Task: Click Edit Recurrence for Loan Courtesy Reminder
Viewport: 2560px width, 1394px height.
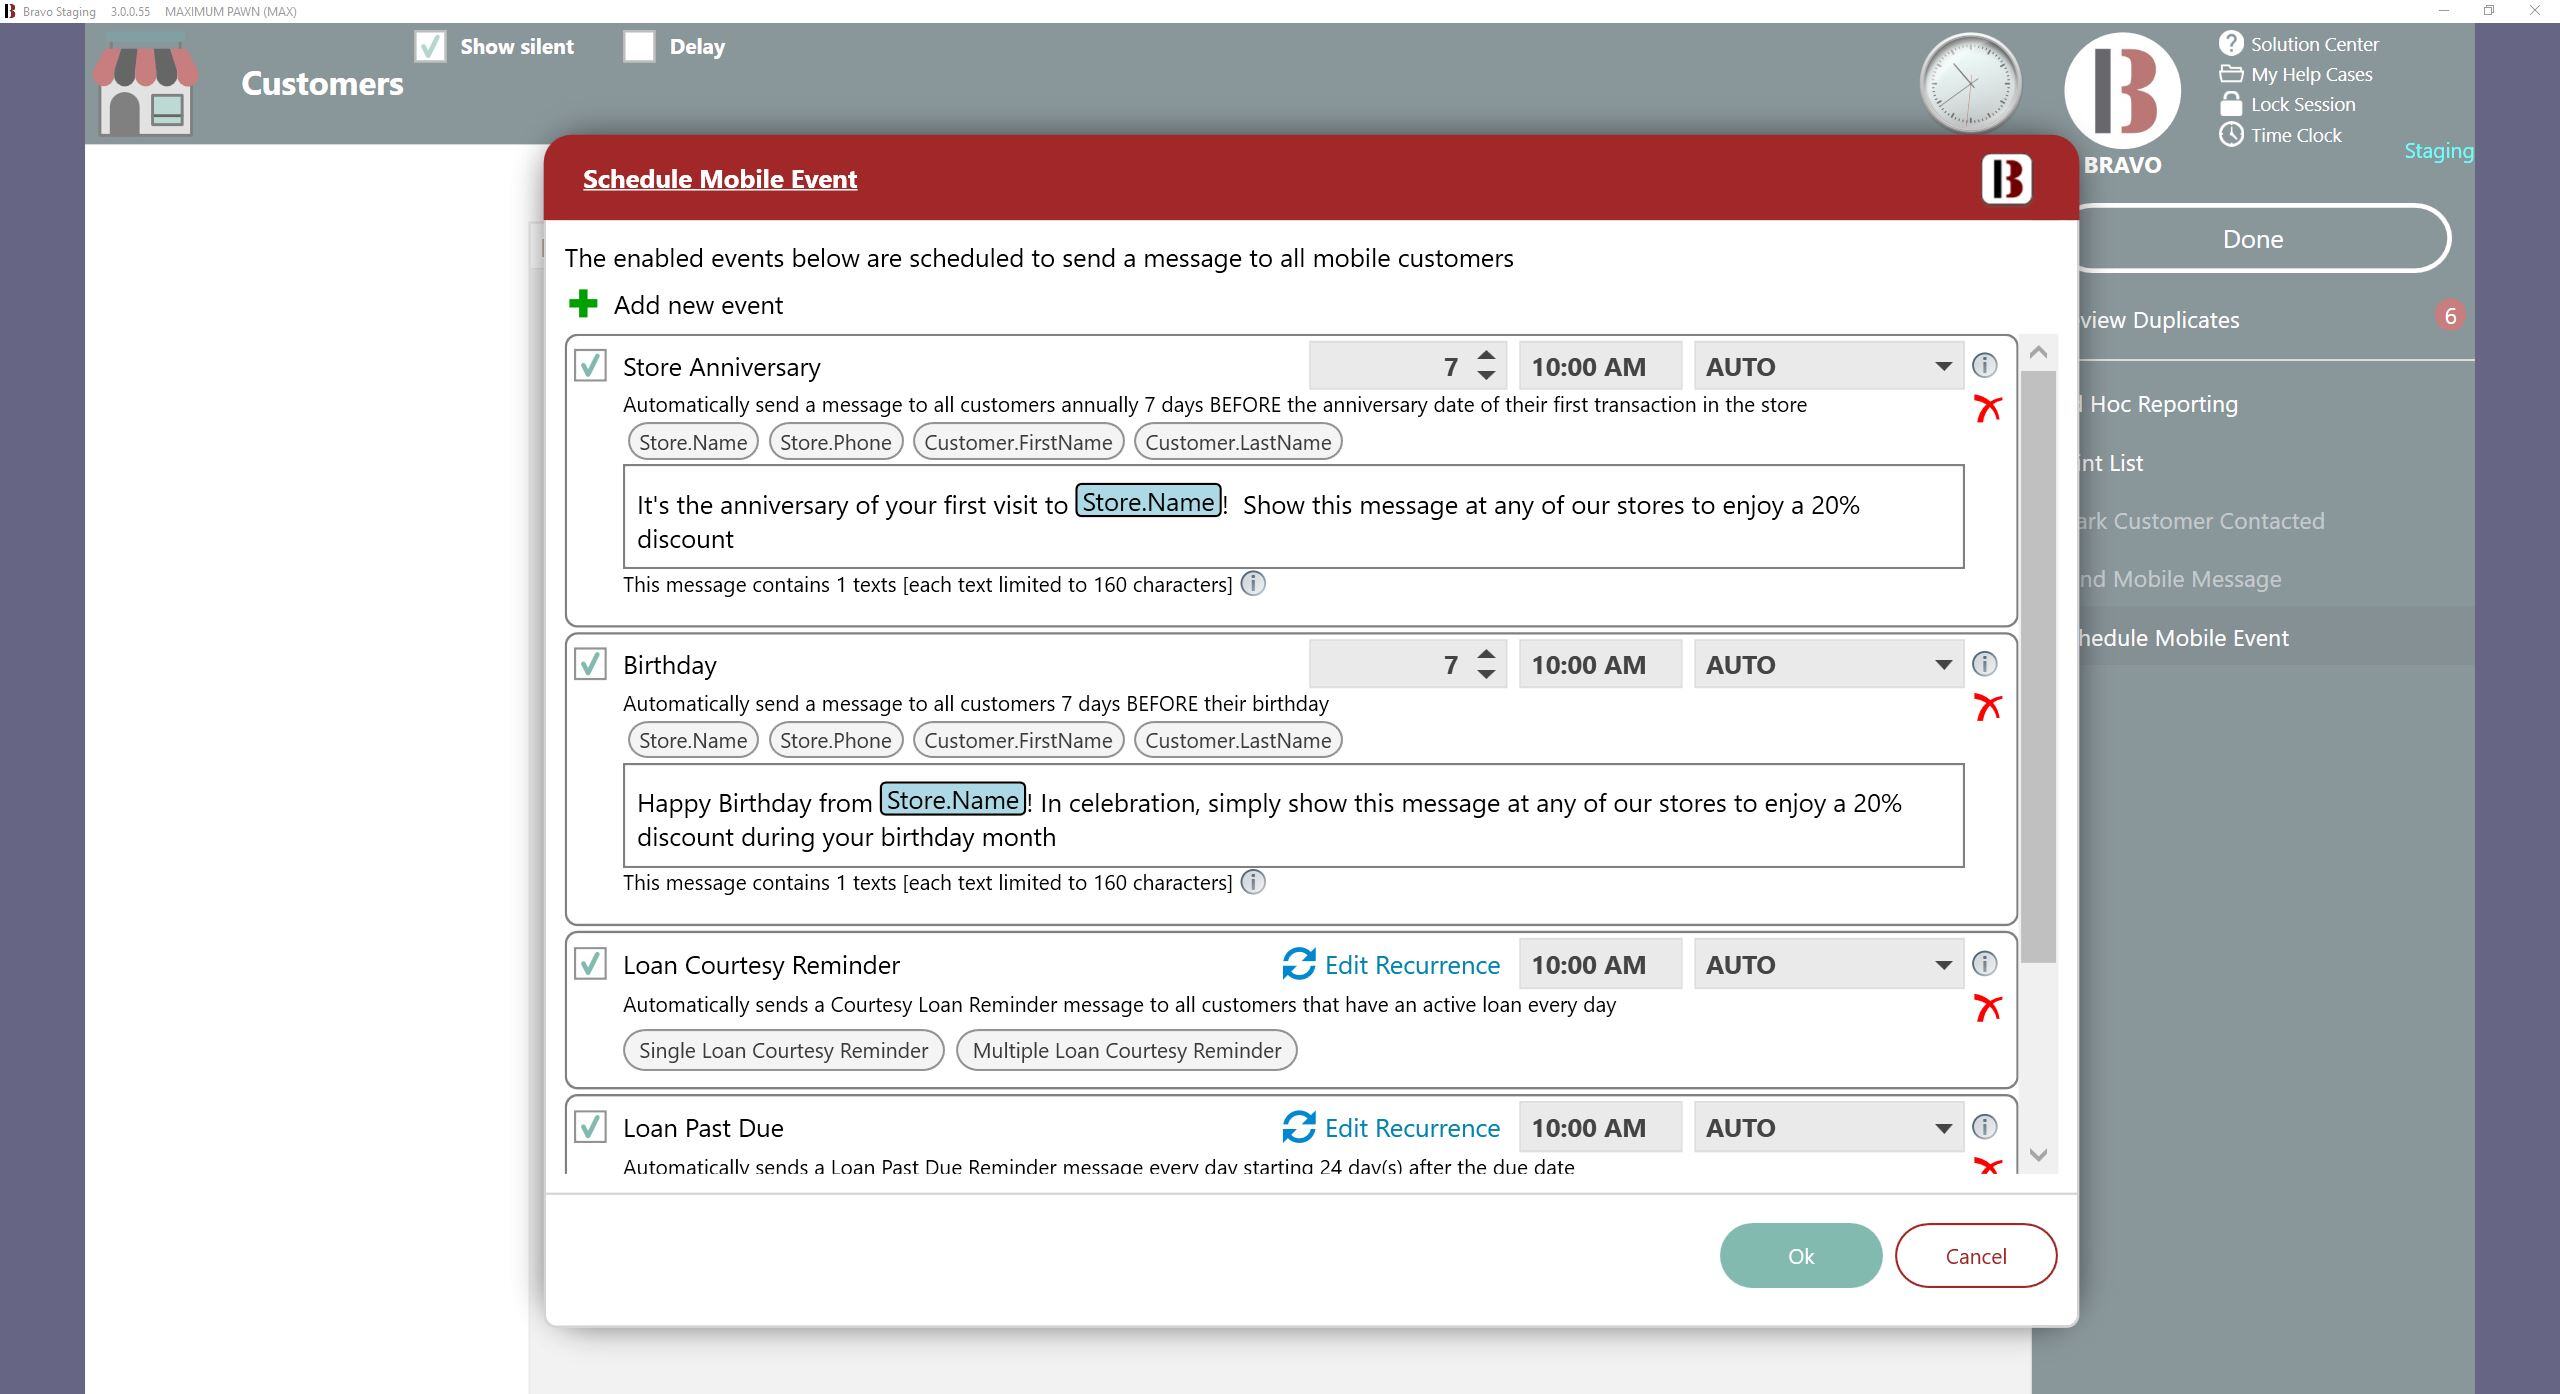Action: [1412, 964]
